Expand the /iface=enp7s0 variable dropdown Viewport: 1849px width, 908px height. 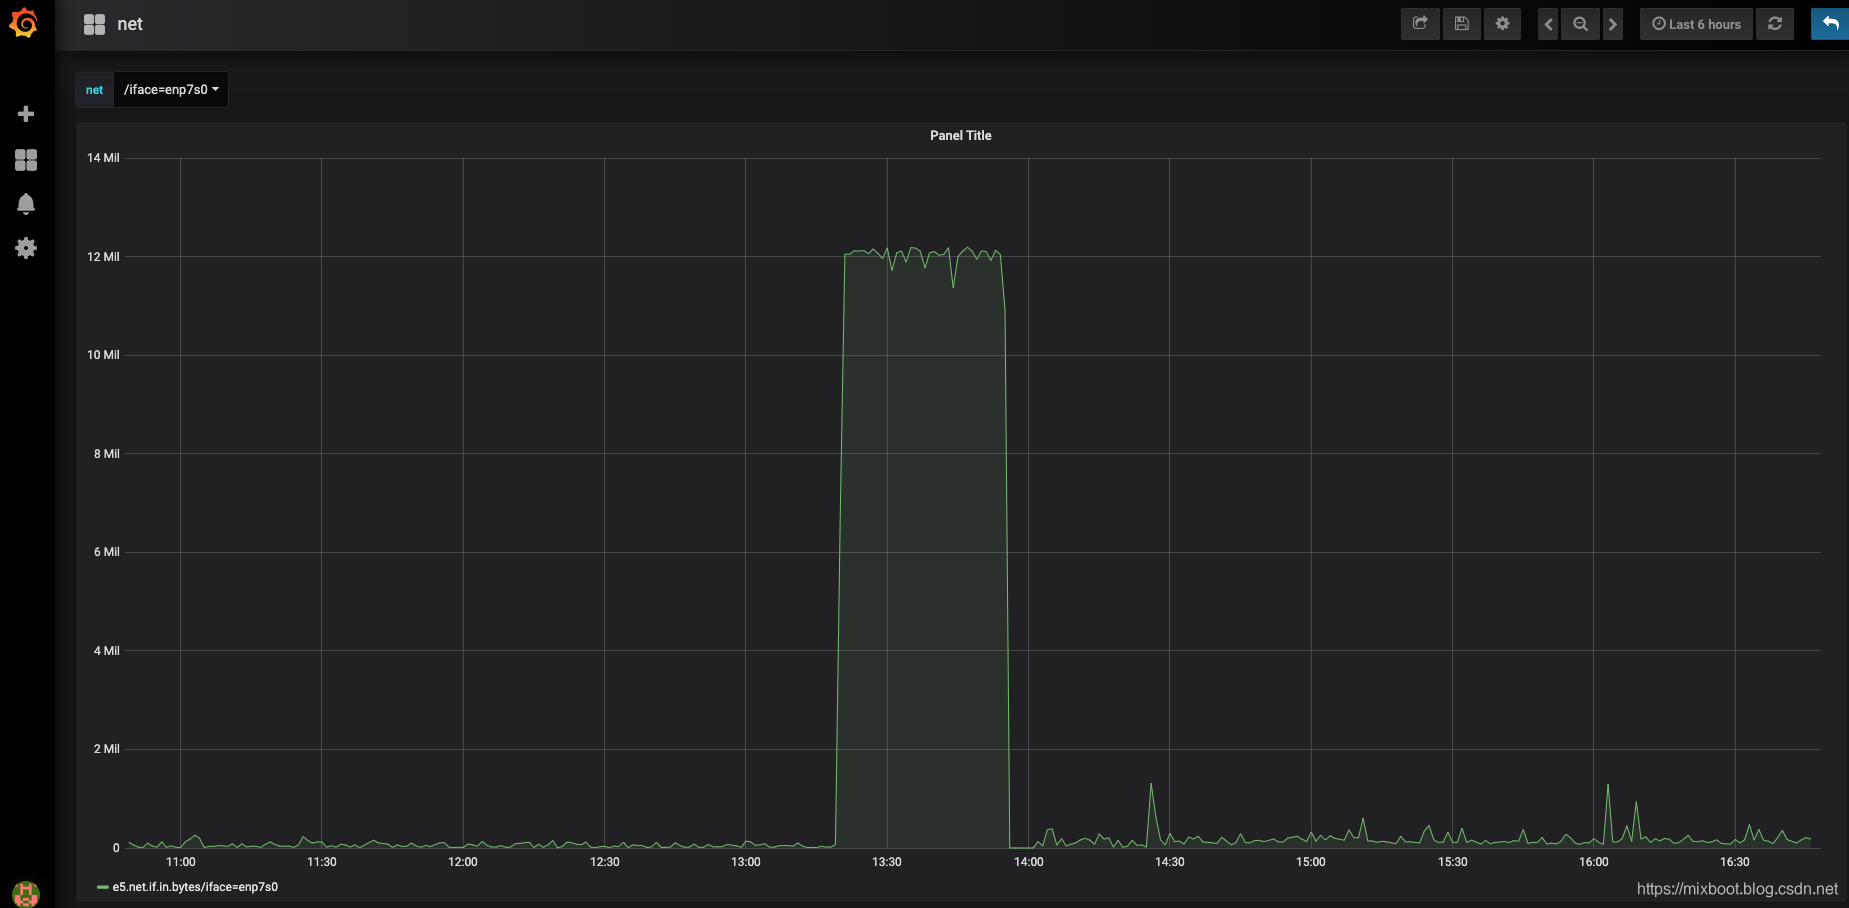pos(171,89)
